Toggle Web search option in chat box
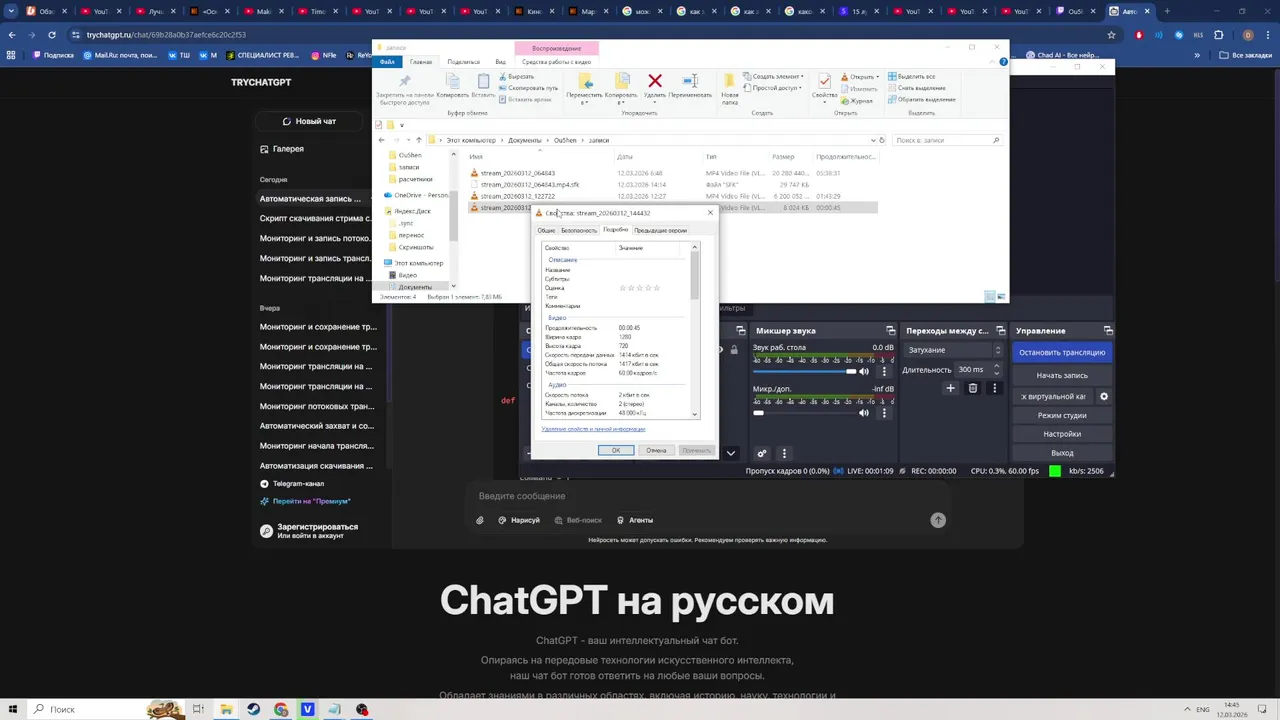Image resolution: width=1280 pixels, height=720 pixels. click(578, 520)
